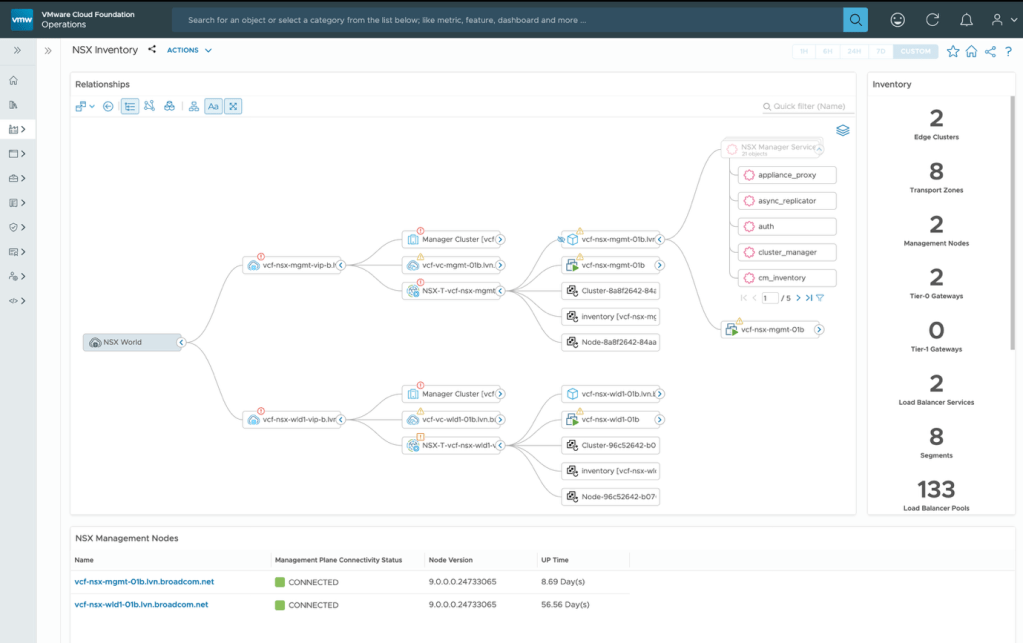Expand the vcf-nsx-wld1-01b node arrow
The width and height of the screenshot is (1023, 643).
[x=660, y=419]
